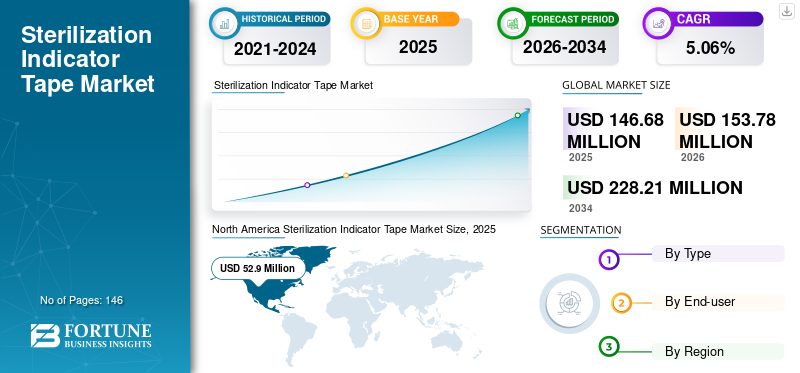Click the orange number 2 circle
The width and height of the screenshot is (800, 373).
tap(621, 303)
